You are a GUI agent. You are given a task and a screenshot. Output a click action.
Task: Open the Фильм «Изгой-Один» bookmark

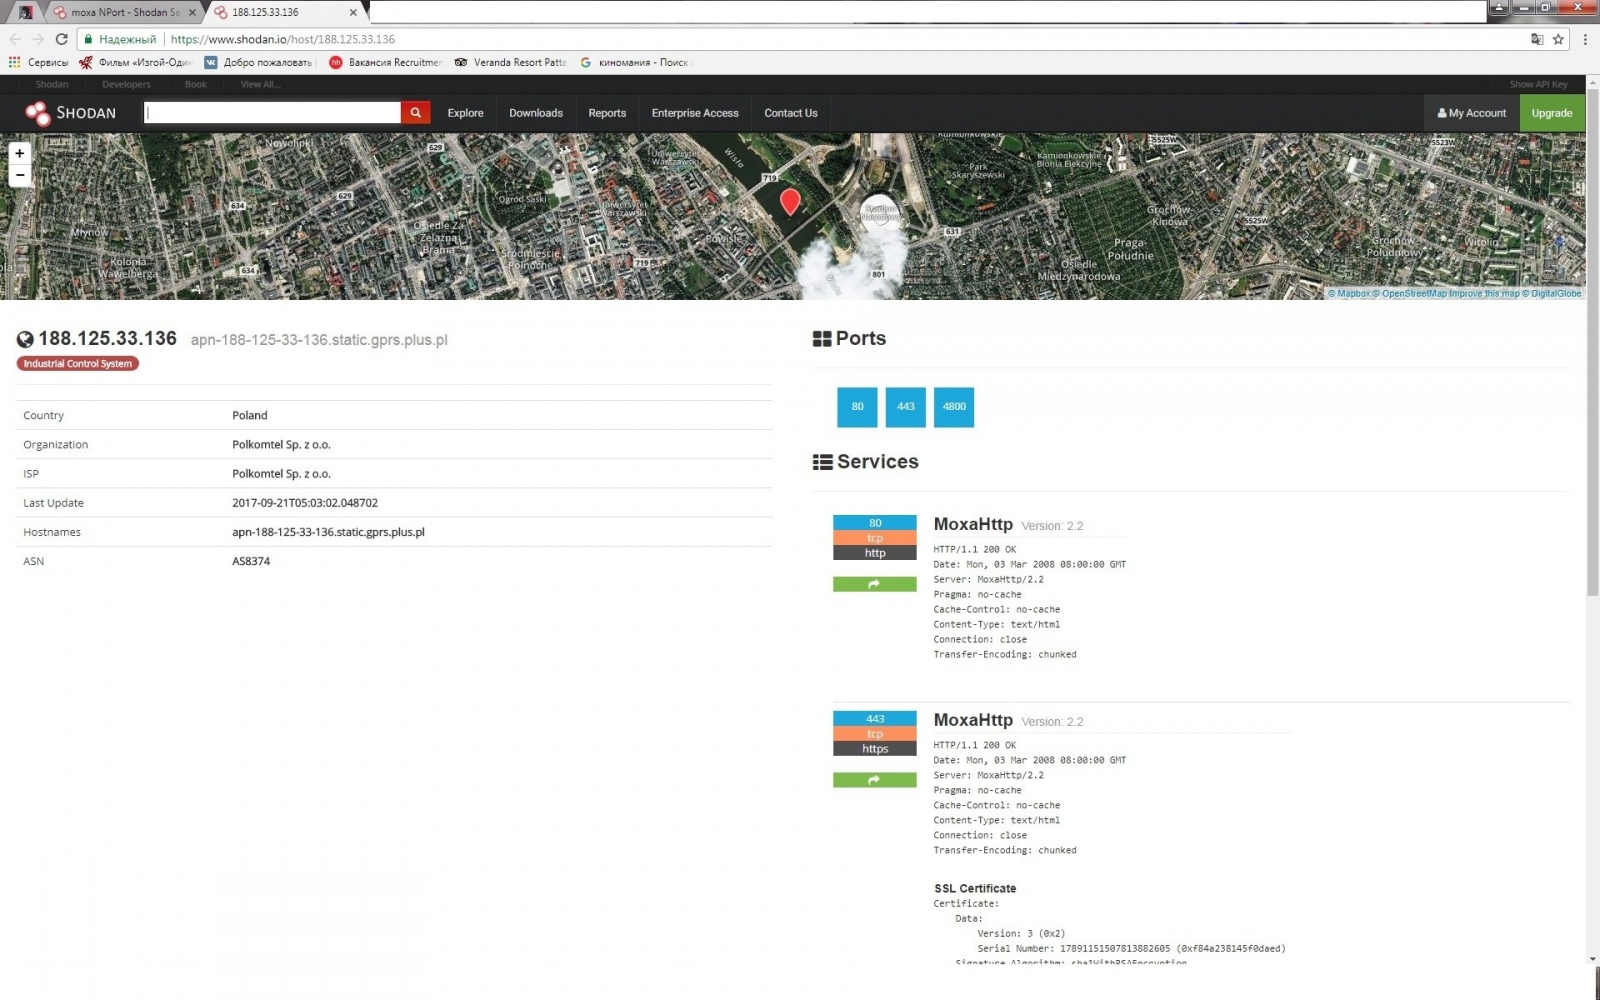pos(135,62)
